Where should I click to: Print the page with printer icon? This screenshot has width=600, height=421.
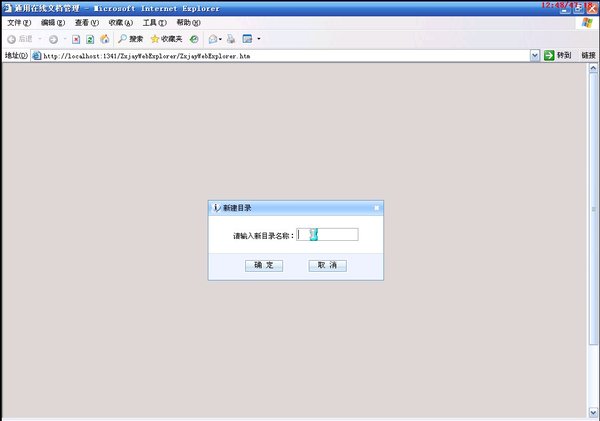(x=231, y=39)
